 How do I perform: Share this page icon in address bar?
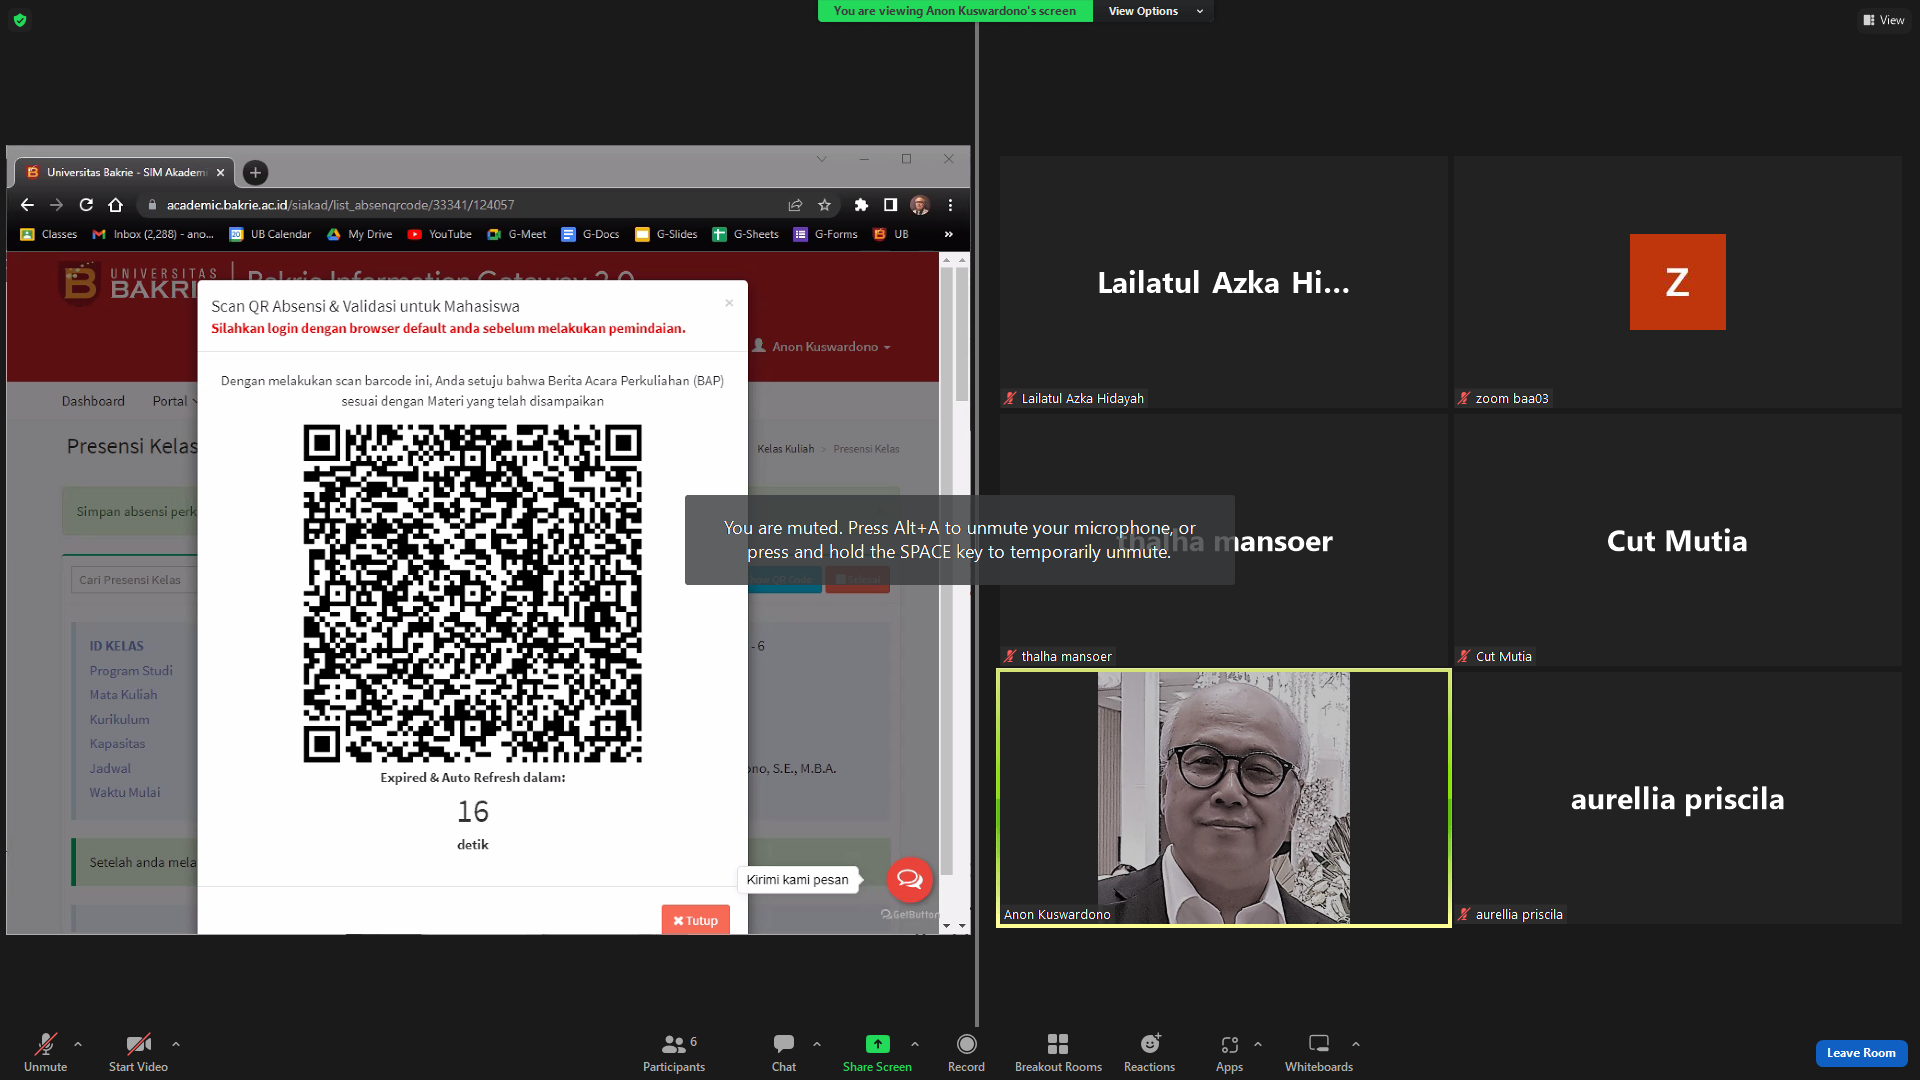(x=795, y=205)
